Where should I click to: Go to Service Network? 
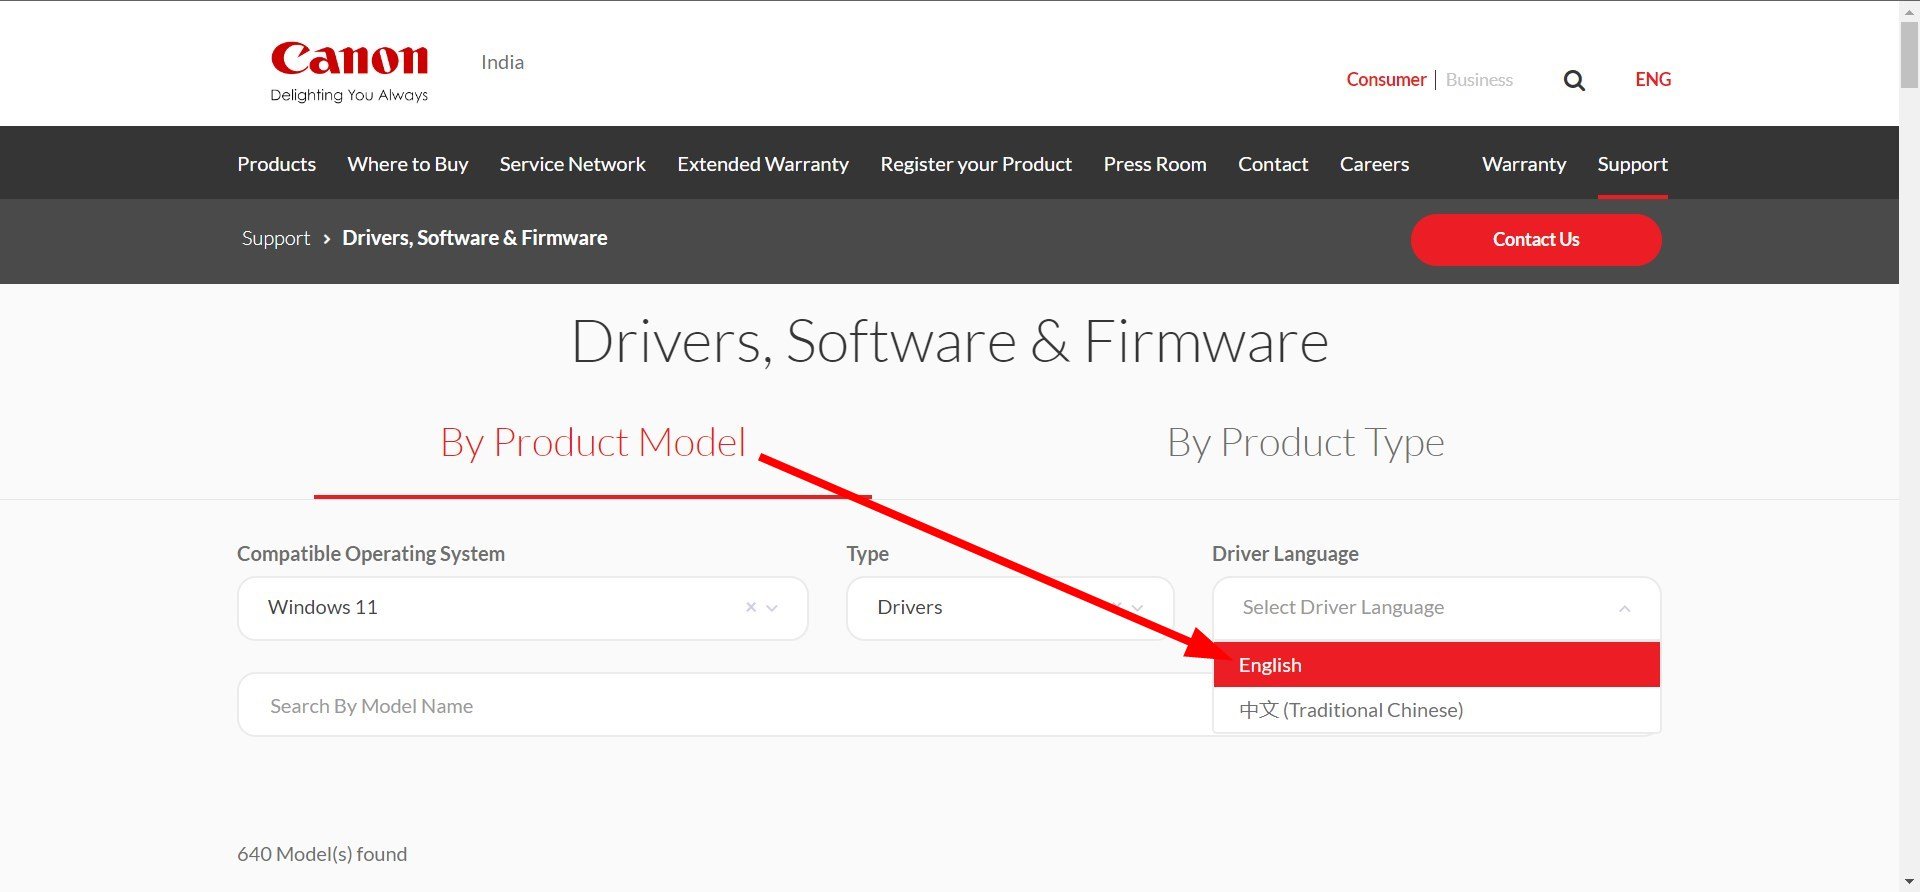coord(573,164)
